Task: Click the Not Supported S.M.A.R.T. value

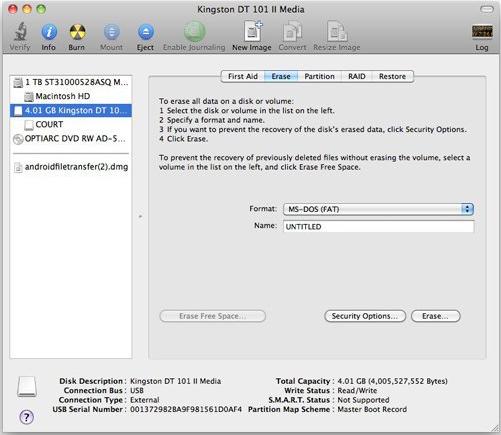Action: coord(363,400)
